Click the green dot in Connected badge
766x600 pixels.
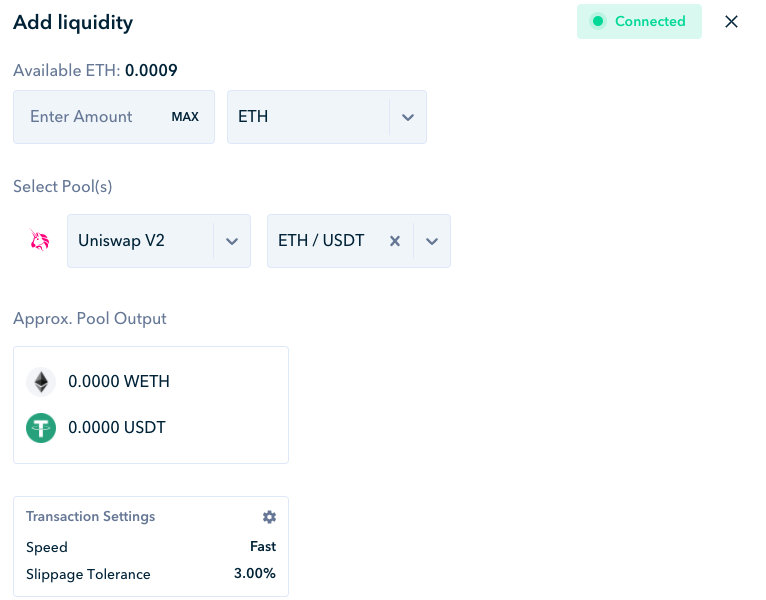coord(599,21)
